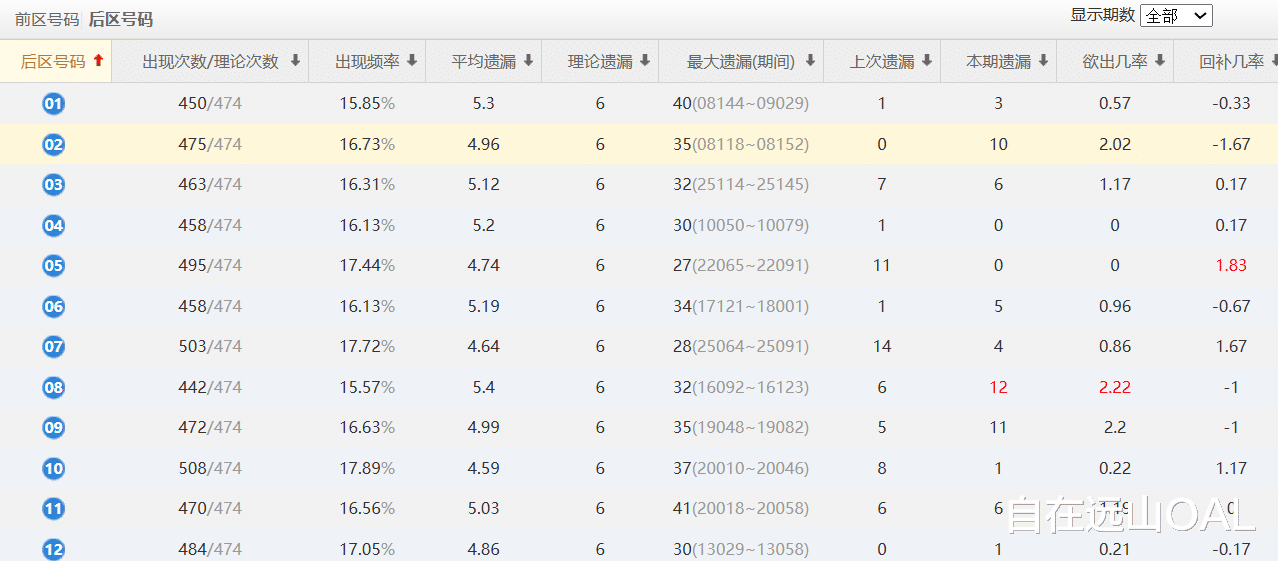Click the red 12 本期遗漏 value
Screen dimensions: 1278x561
(x=998, y=387)
